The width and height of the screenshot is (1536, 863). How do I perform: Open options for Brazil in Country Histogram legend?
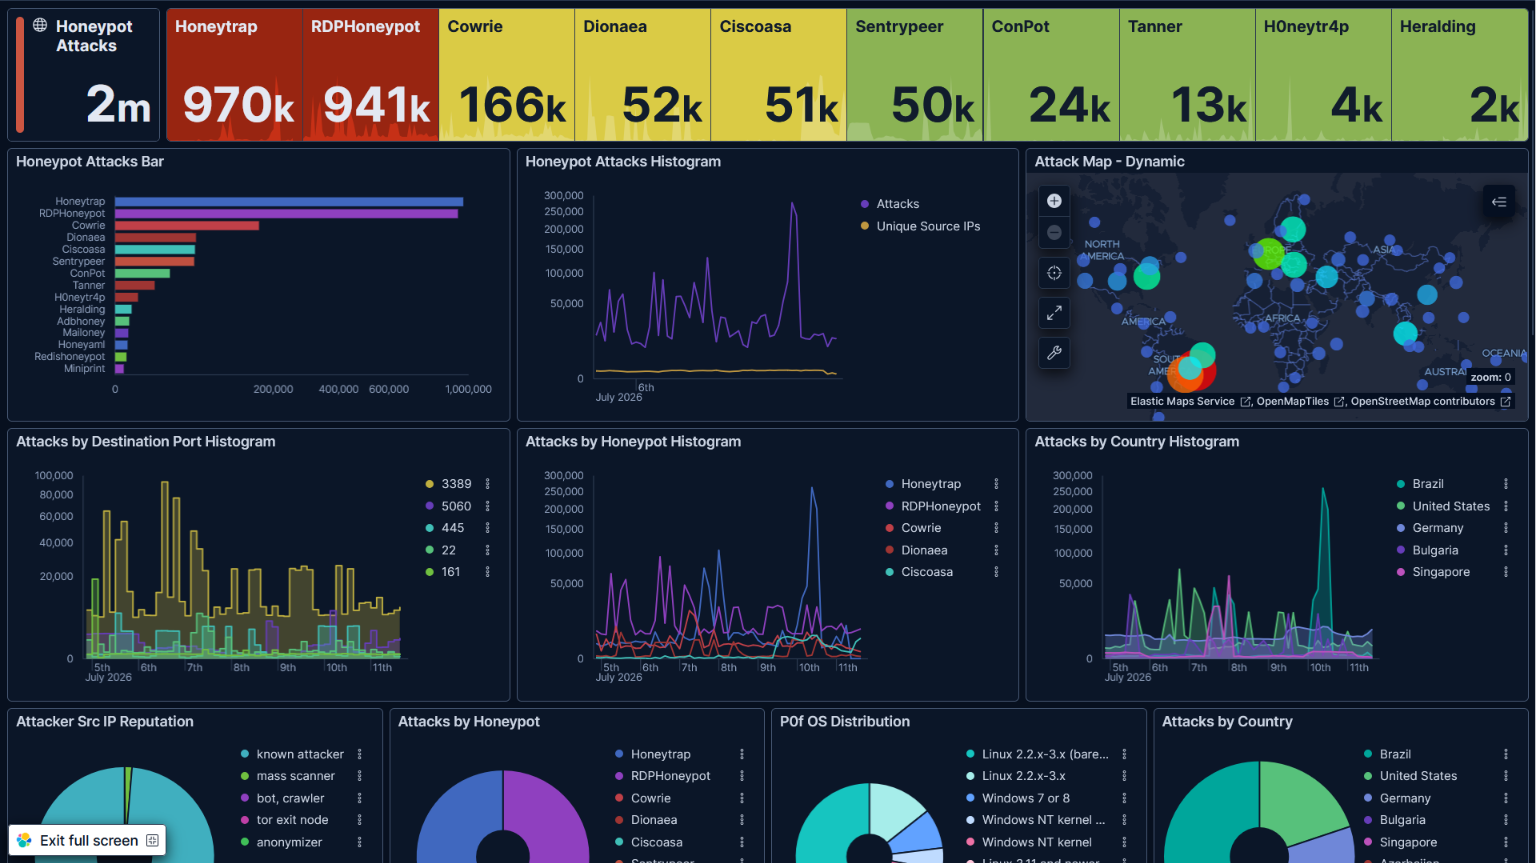[x=1506, y=484]
